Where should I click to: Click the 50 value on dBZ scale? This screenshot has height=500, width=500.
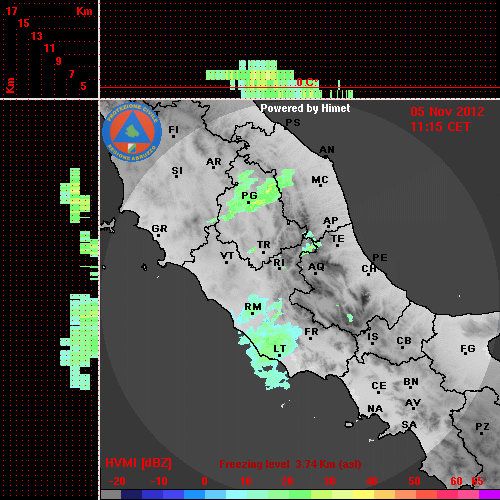tap(415, 481)
